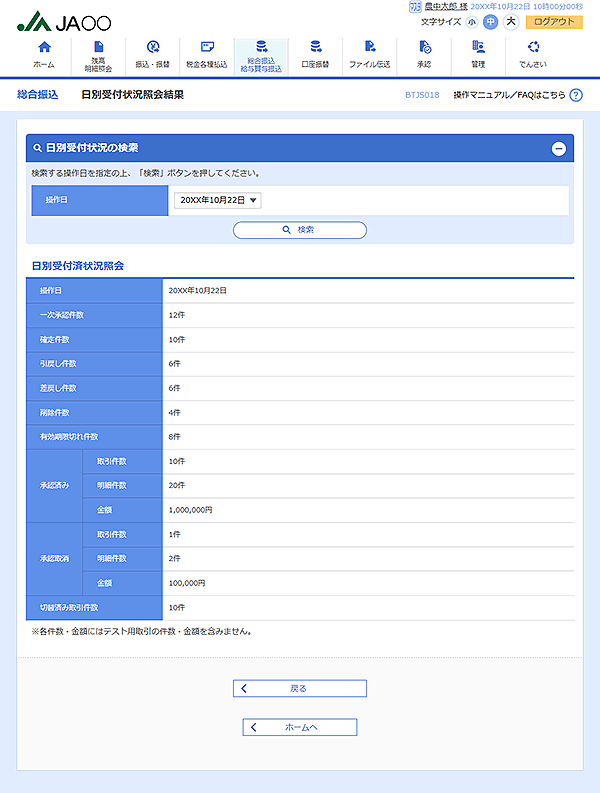Select the 承認取消 明細件数 value 2件
The width and height of the screenshot is (600, 793).
(x=174, y=558)
